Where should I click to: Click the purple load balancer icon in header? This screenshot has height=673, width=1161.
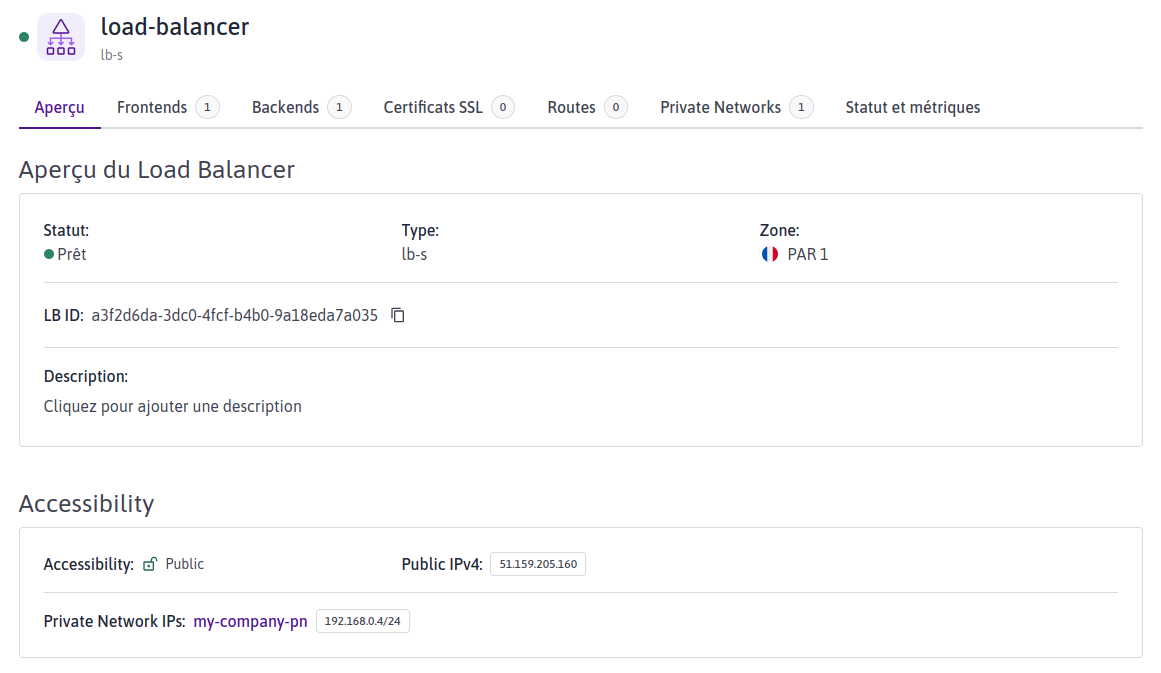pyautogui.click(x=61, y=37)
